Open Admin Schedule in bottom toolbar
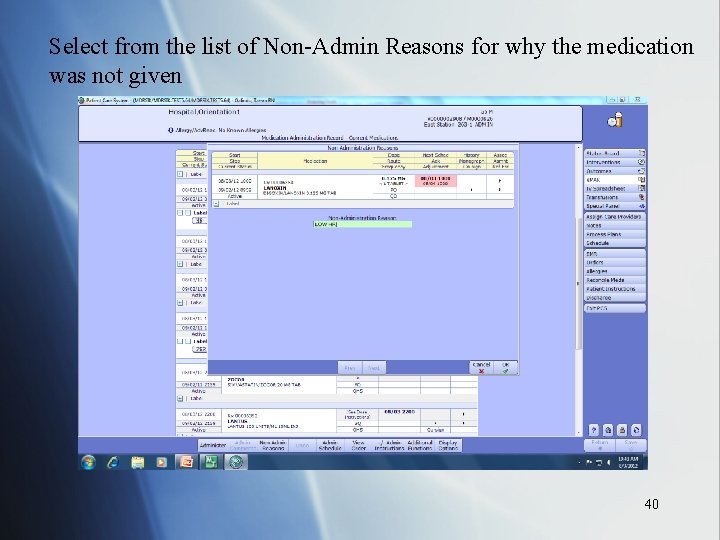Image resolution: width=720 pixels, height=540 pixels. pyautogui.click(x=330, y=445)
